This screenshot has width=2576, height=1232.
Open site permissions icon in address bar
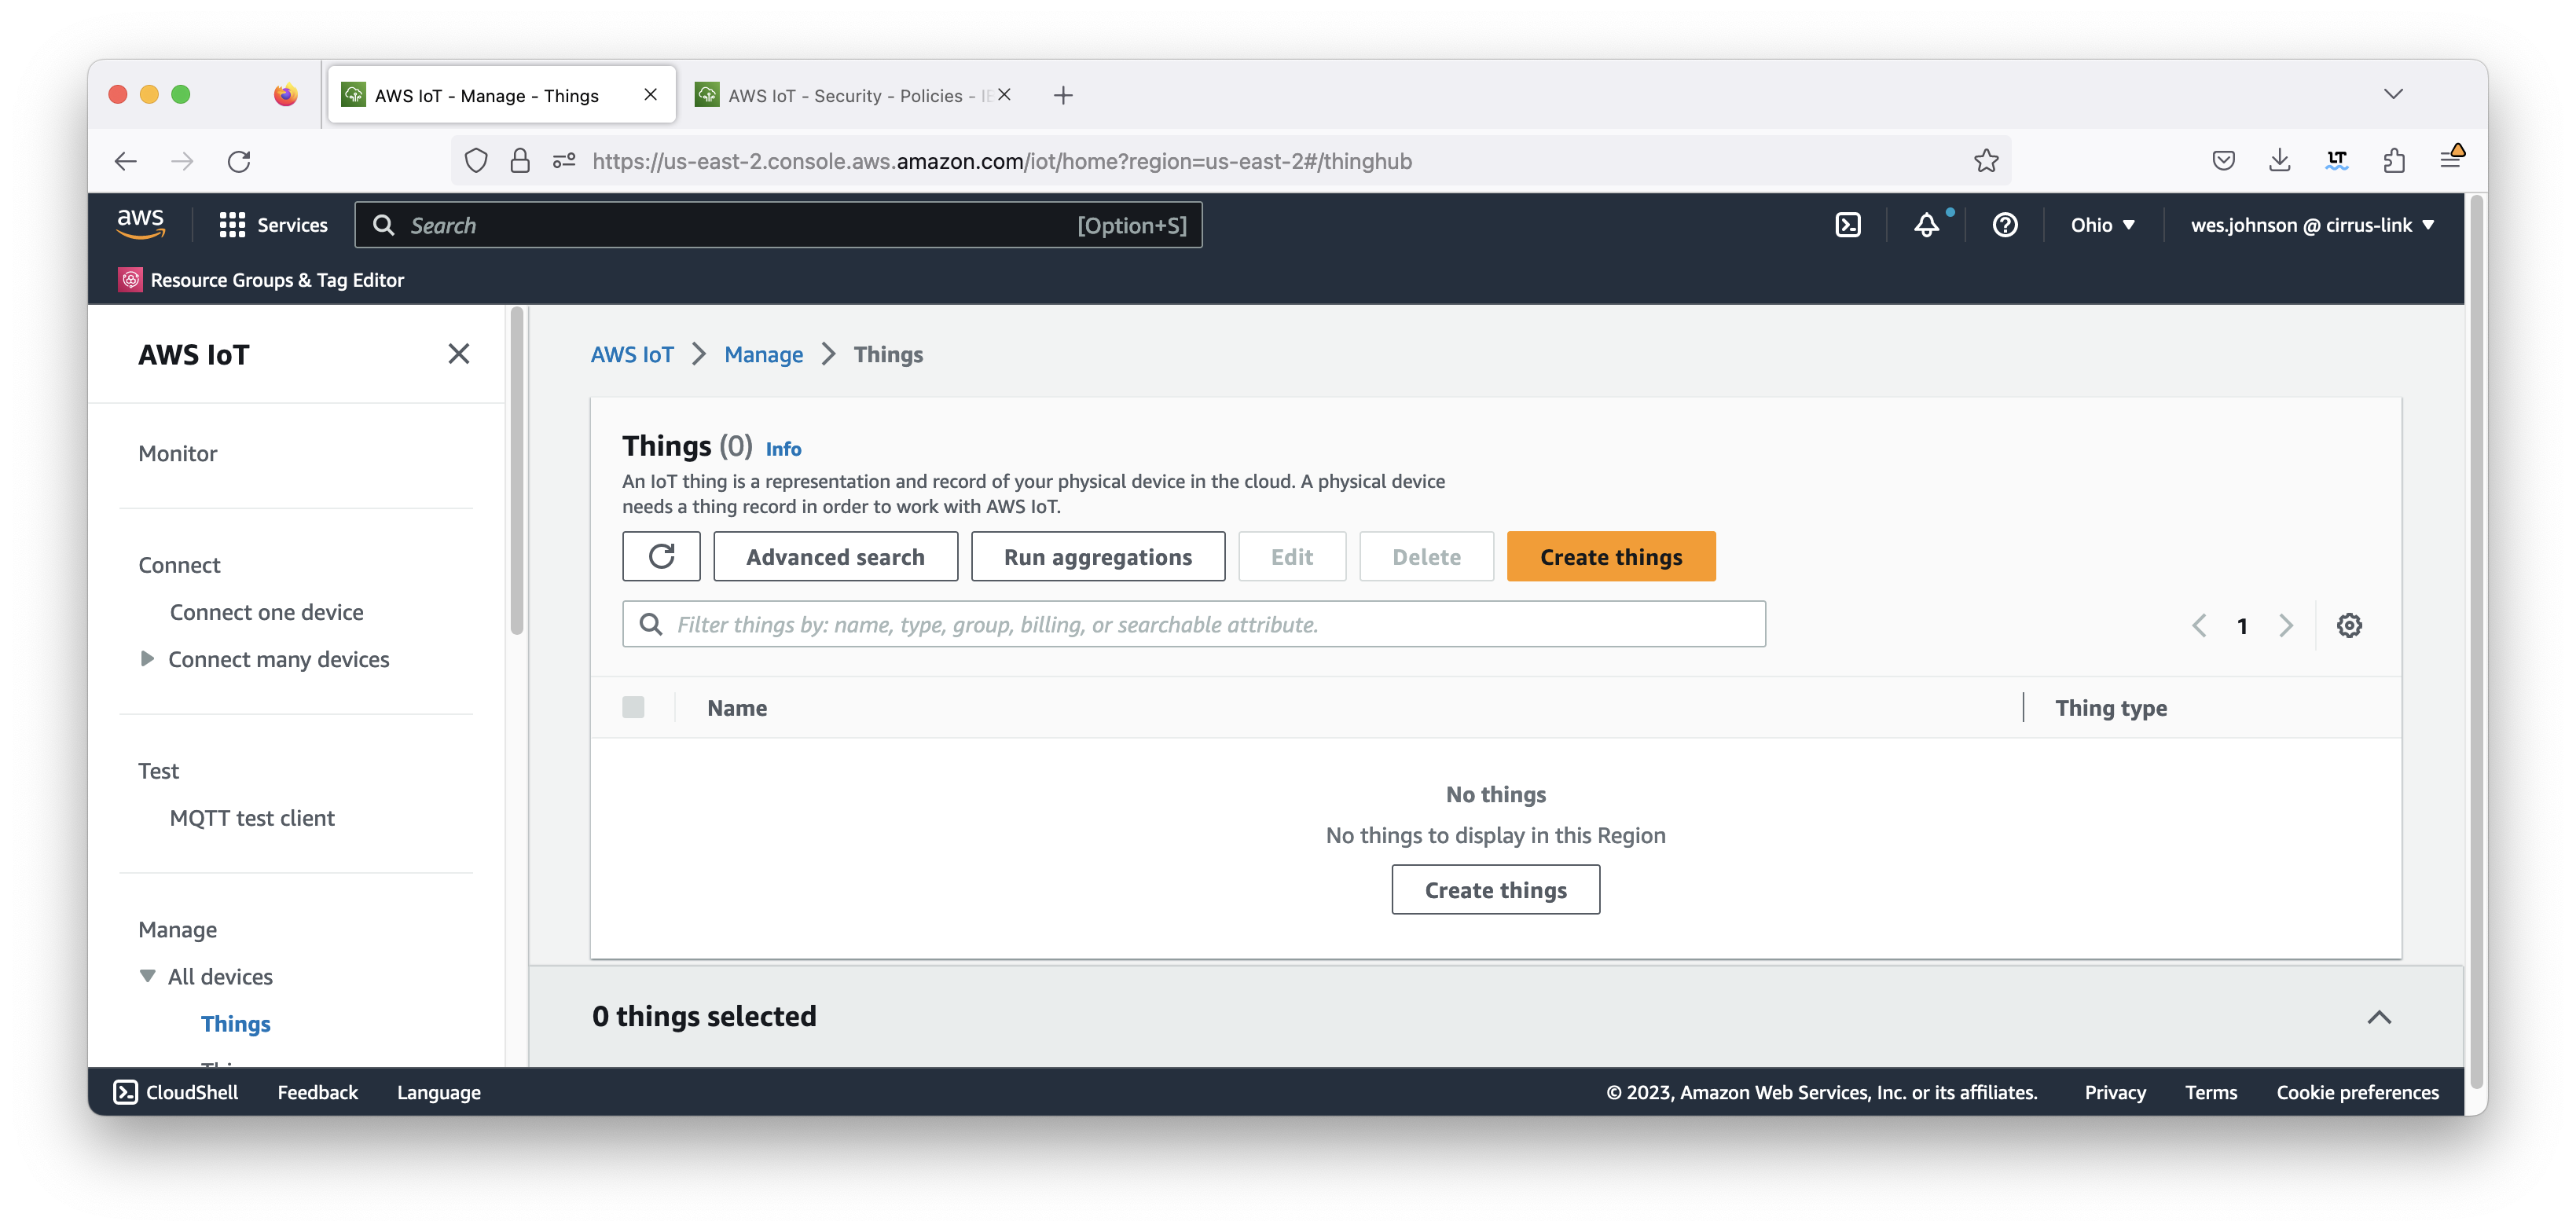point(564,161)
